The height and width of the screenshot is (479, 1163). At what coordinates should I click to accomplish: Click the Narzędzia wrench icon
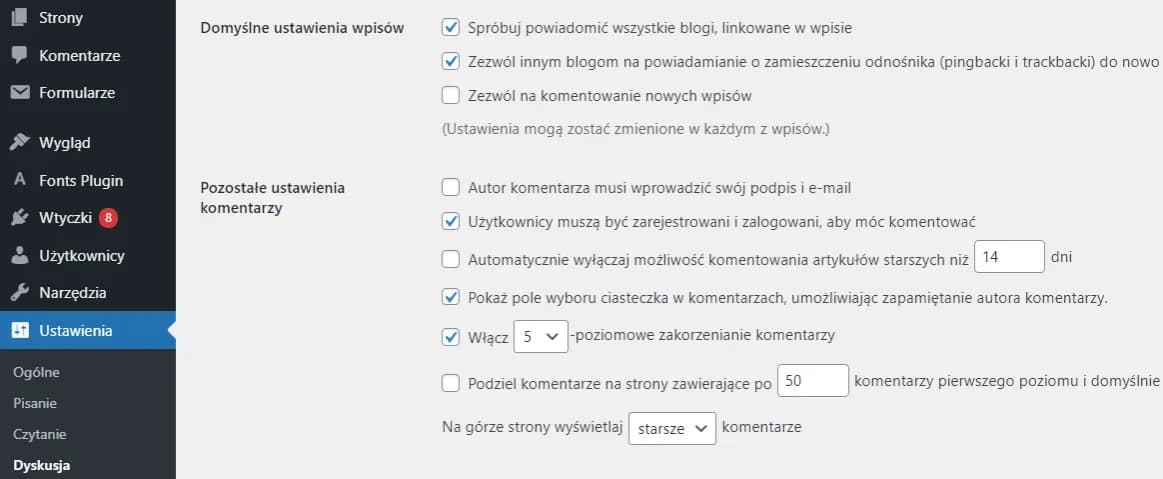(19, 293)
